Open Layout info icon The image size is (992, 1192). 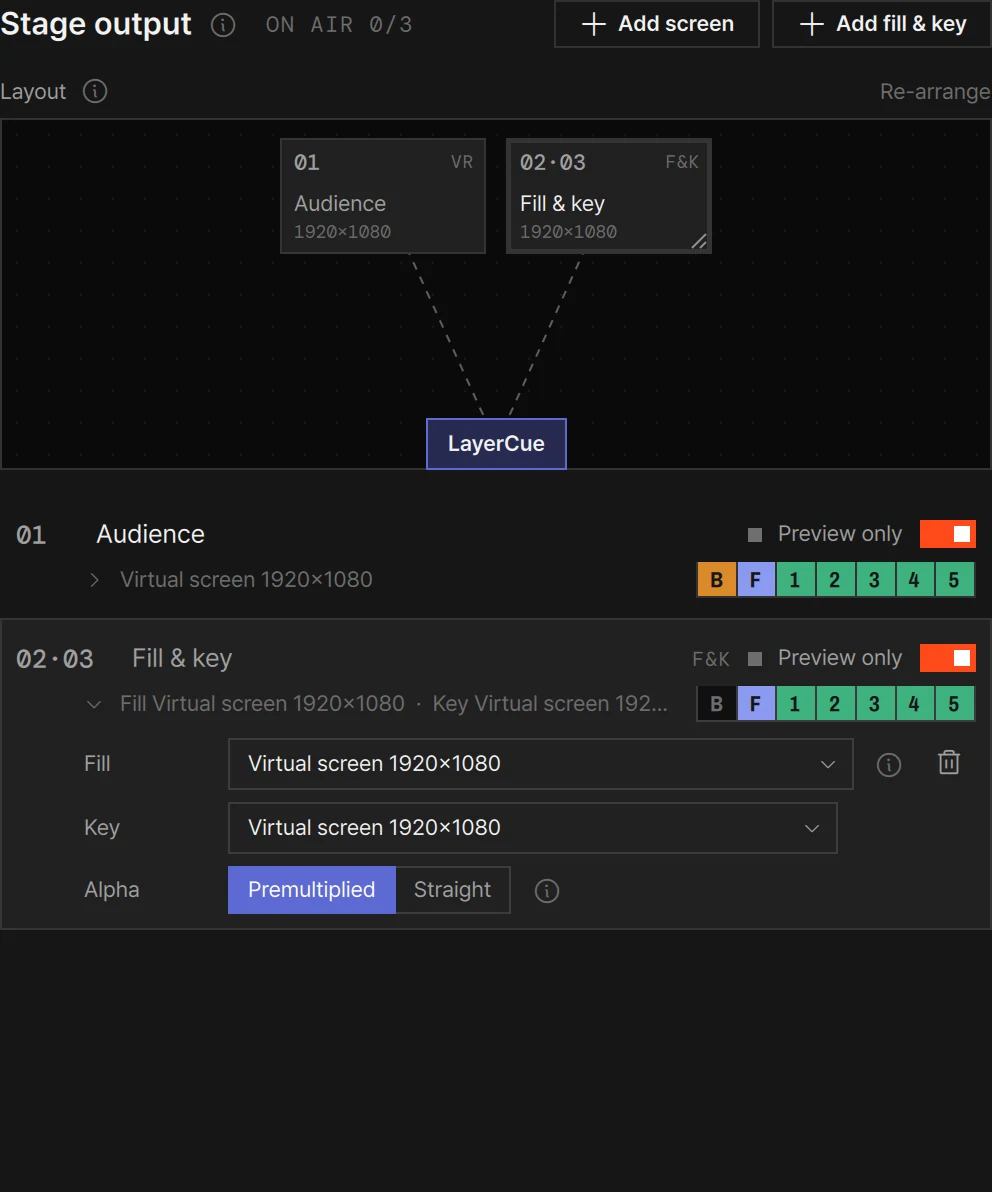pos(95,91)
